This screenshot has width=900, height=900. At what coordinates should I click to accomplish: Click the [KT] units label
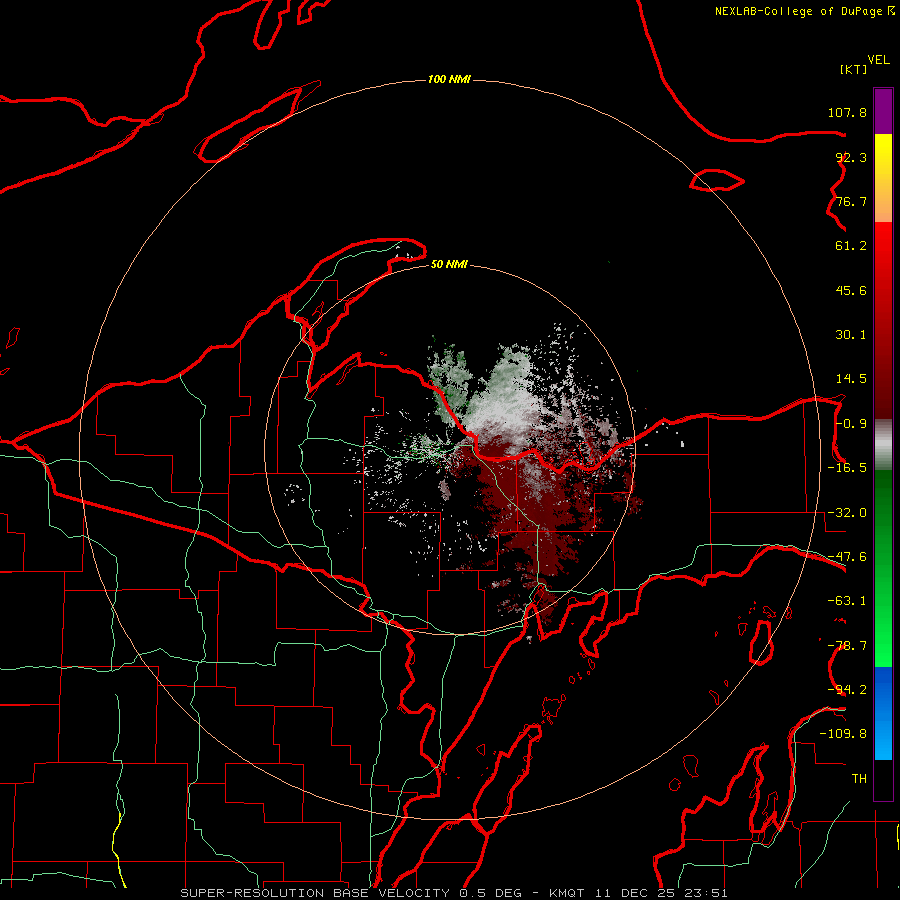pos(853,69)
